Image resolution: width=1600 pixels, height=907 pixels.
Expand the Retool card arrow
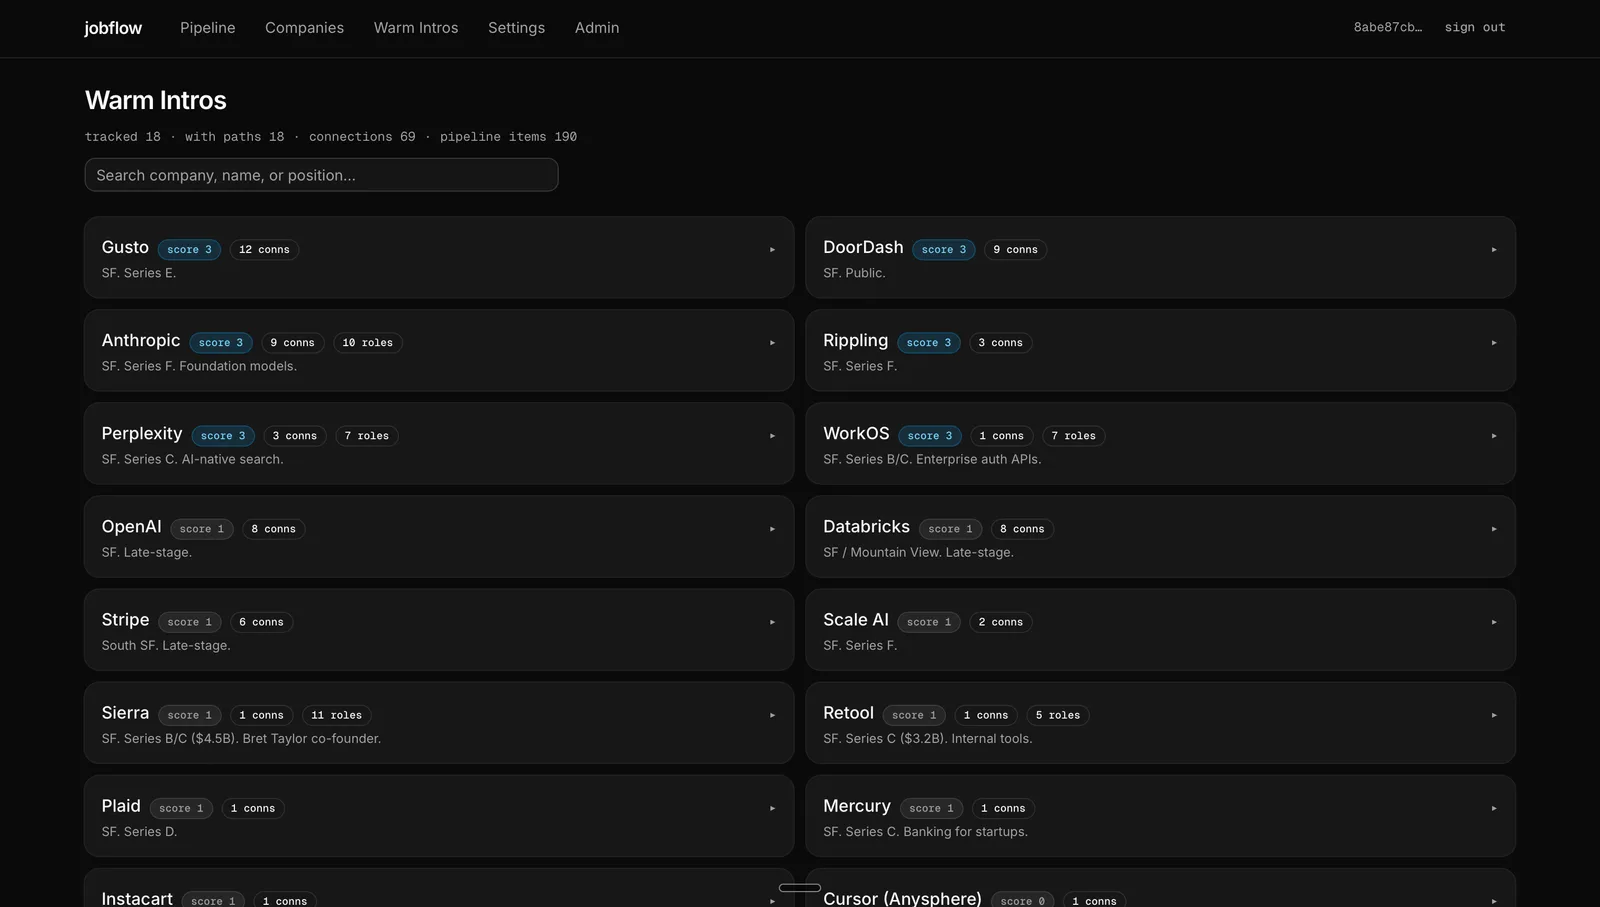click(1494, 715)
